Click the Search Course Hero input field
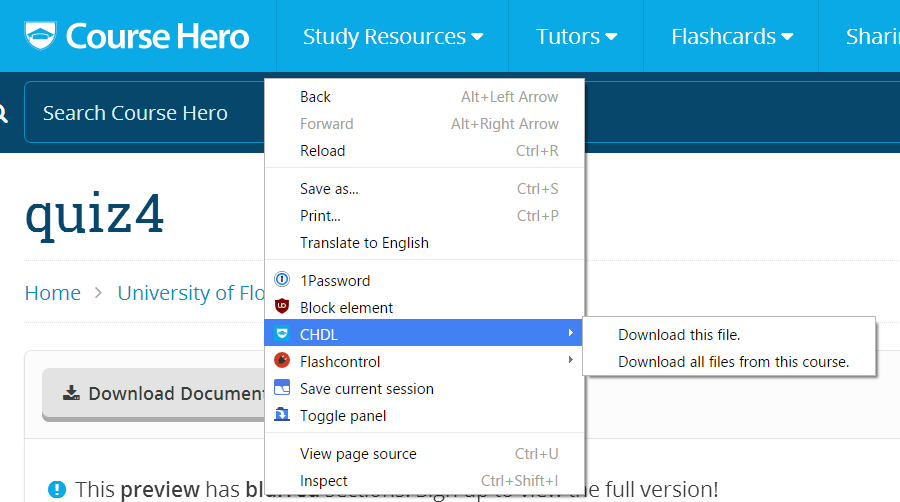This screenshot has height=502, width=900. [145, 112]
